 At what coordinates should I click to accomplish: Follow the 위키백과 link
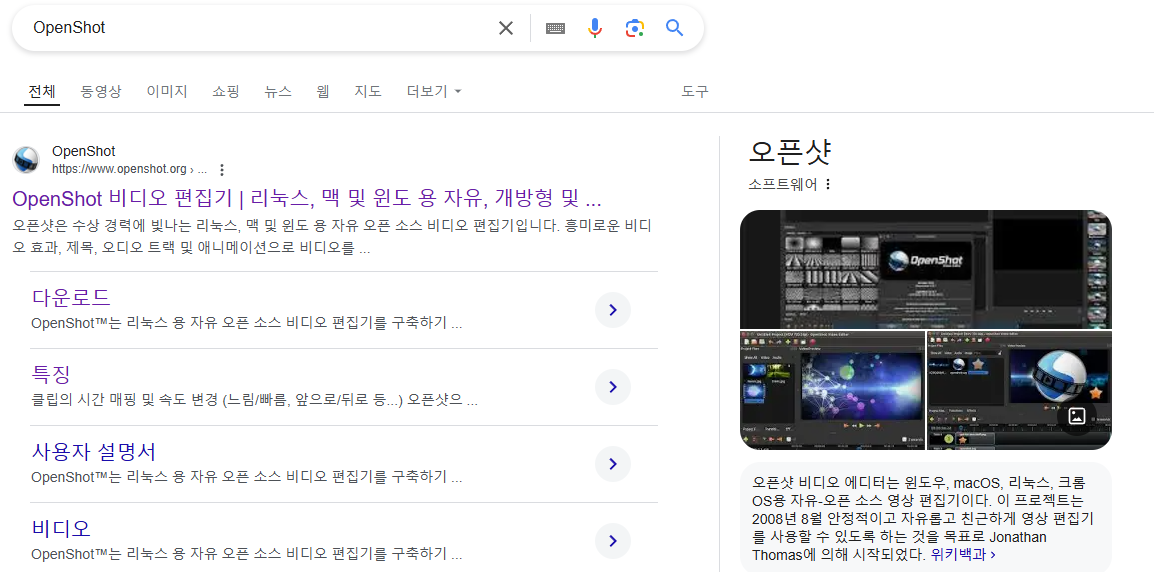[963, 554]
